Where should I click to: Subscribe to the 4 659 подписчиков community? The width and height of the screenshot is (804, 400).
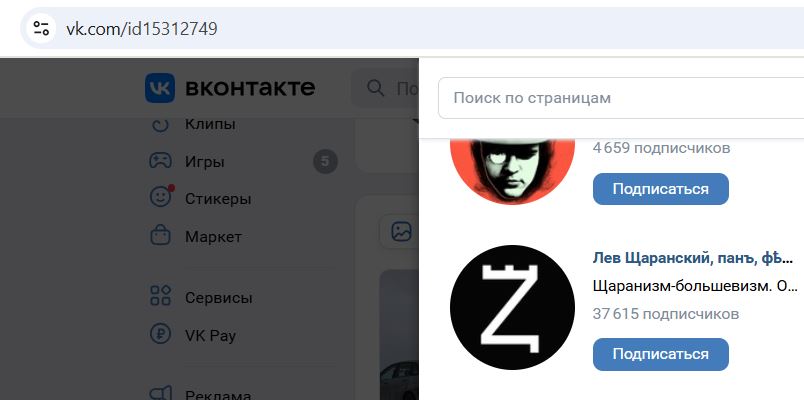660,189
